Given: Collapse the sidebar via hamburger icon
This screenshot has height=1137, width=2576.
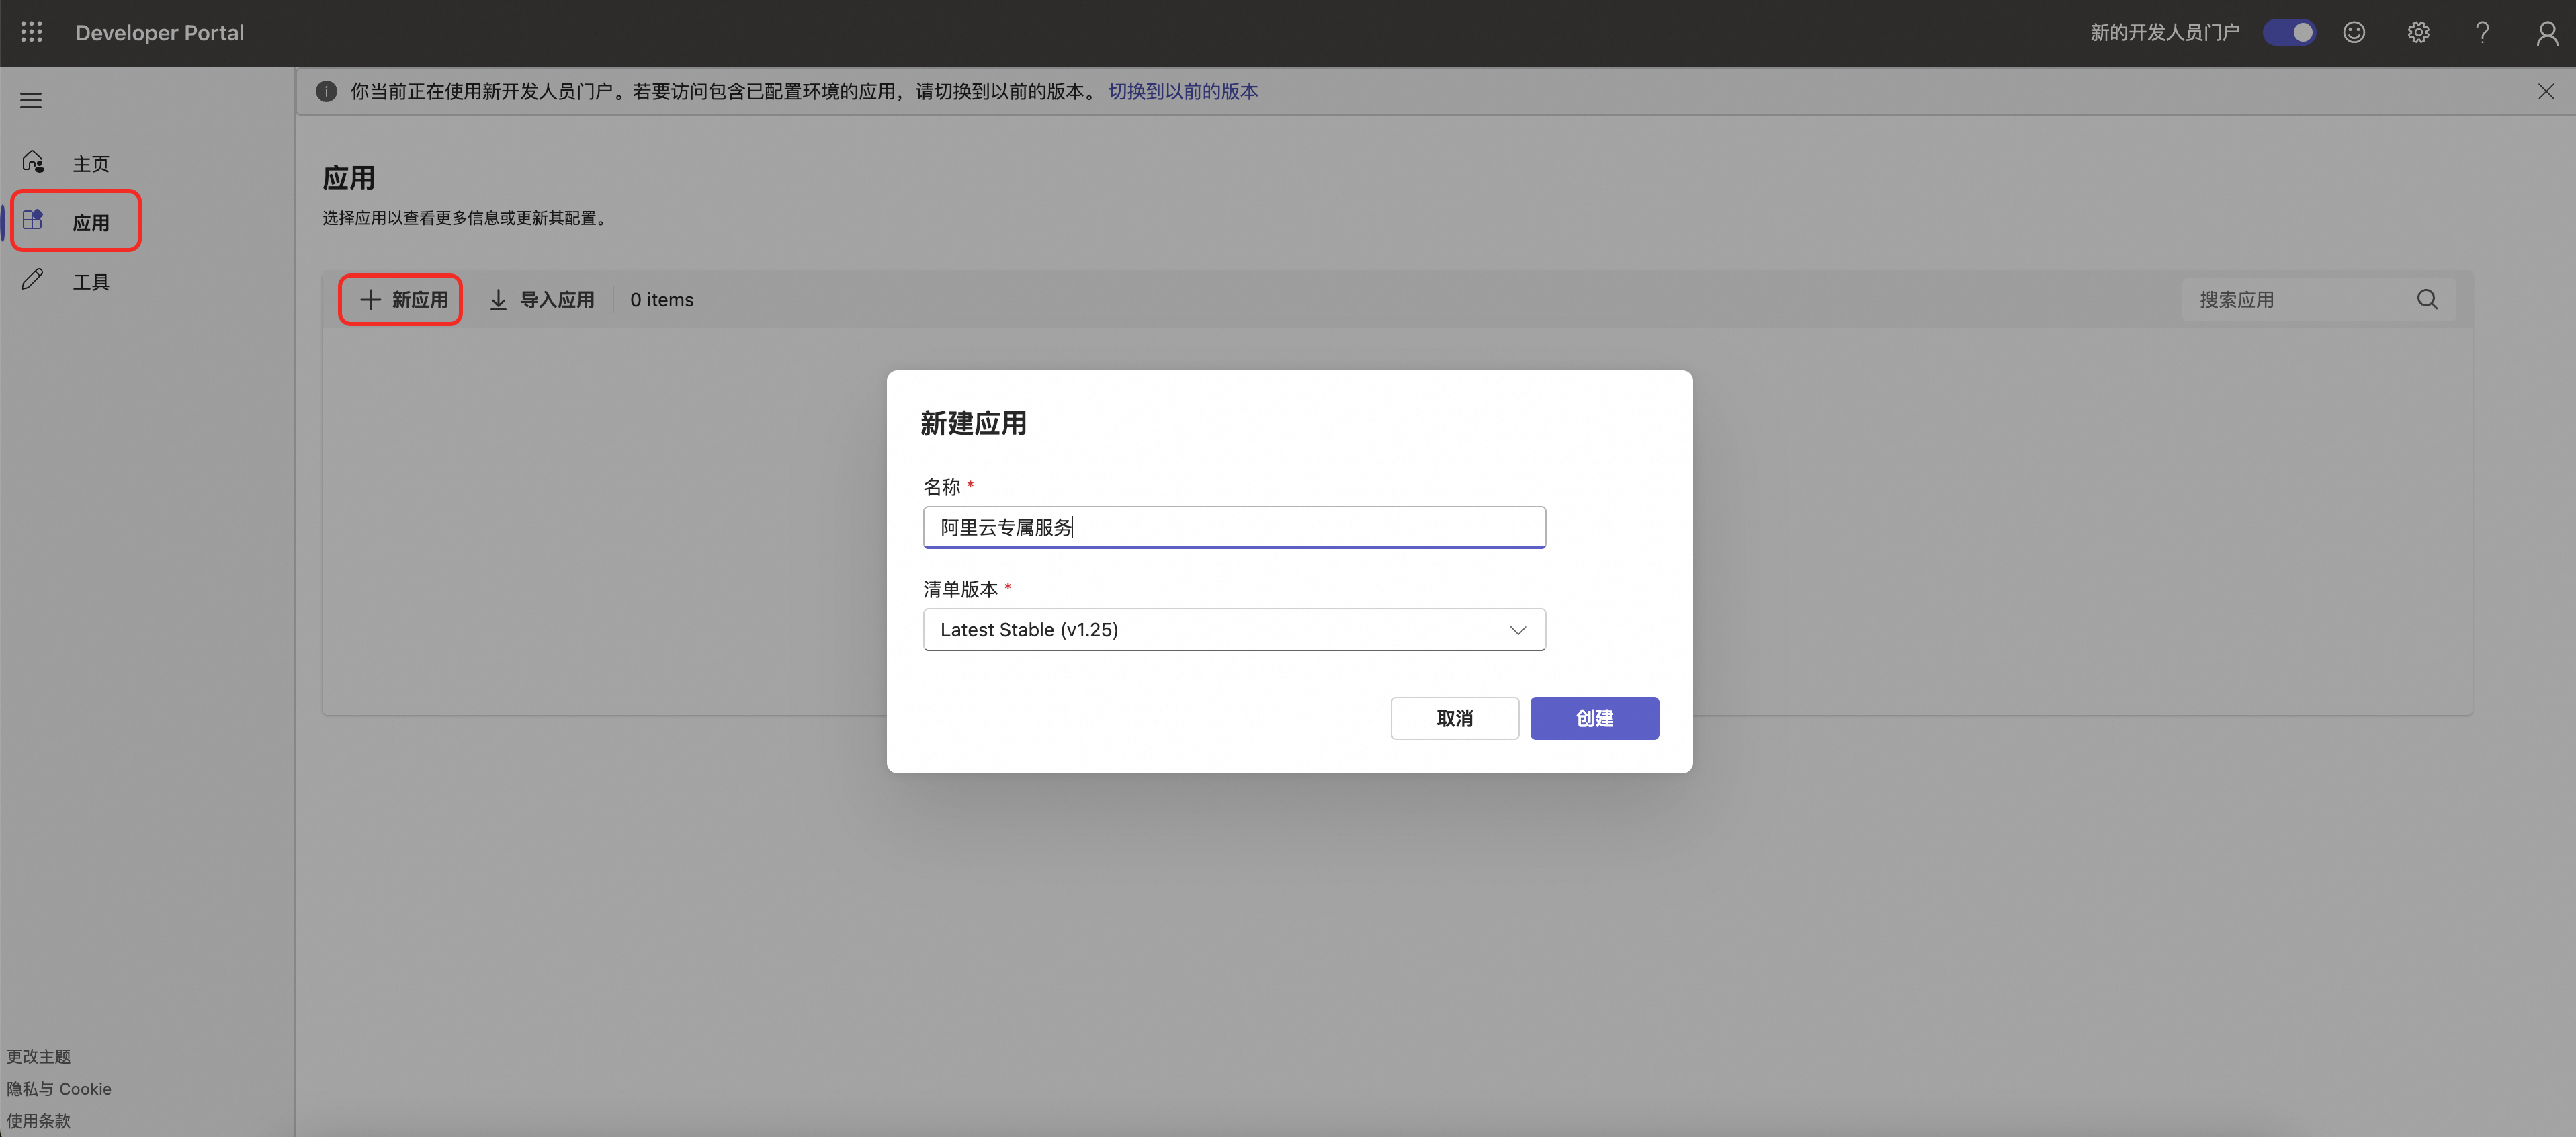Looking at the screenshot, I should 31,100.
